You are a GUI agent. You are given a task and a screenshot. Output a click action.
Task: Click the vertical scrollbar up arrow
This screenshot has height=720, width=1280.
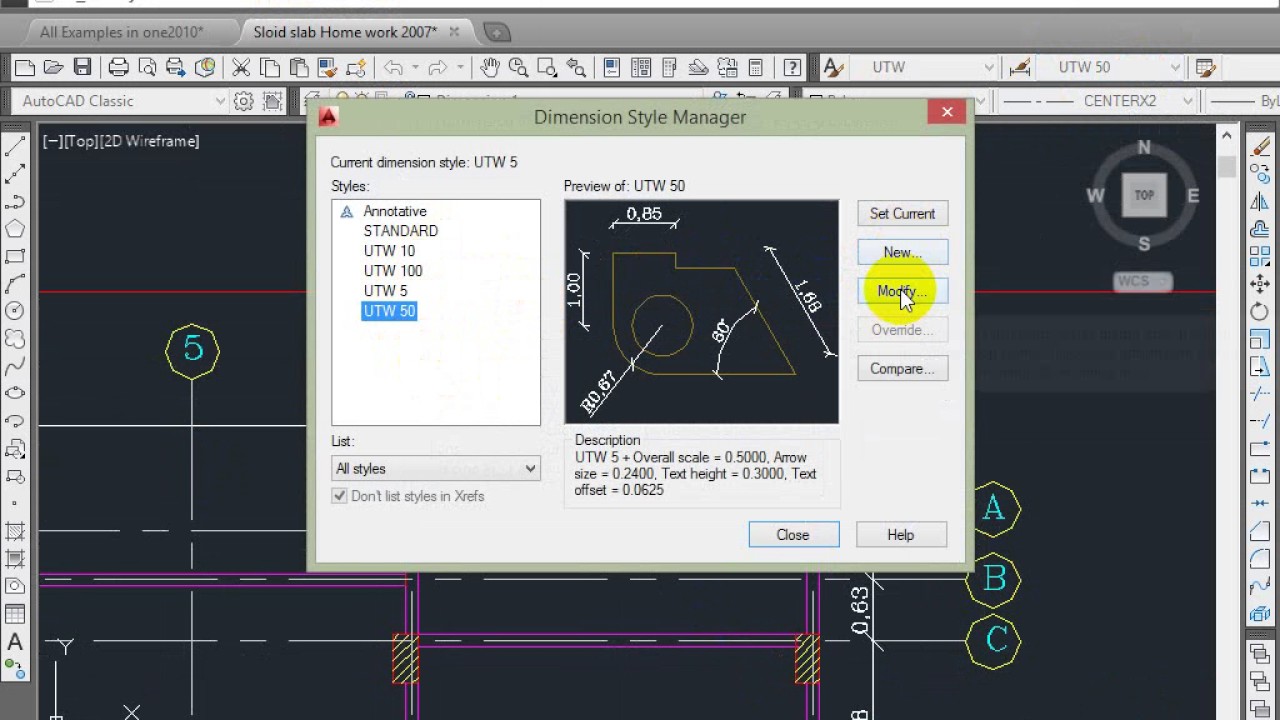coord(1228,134)
